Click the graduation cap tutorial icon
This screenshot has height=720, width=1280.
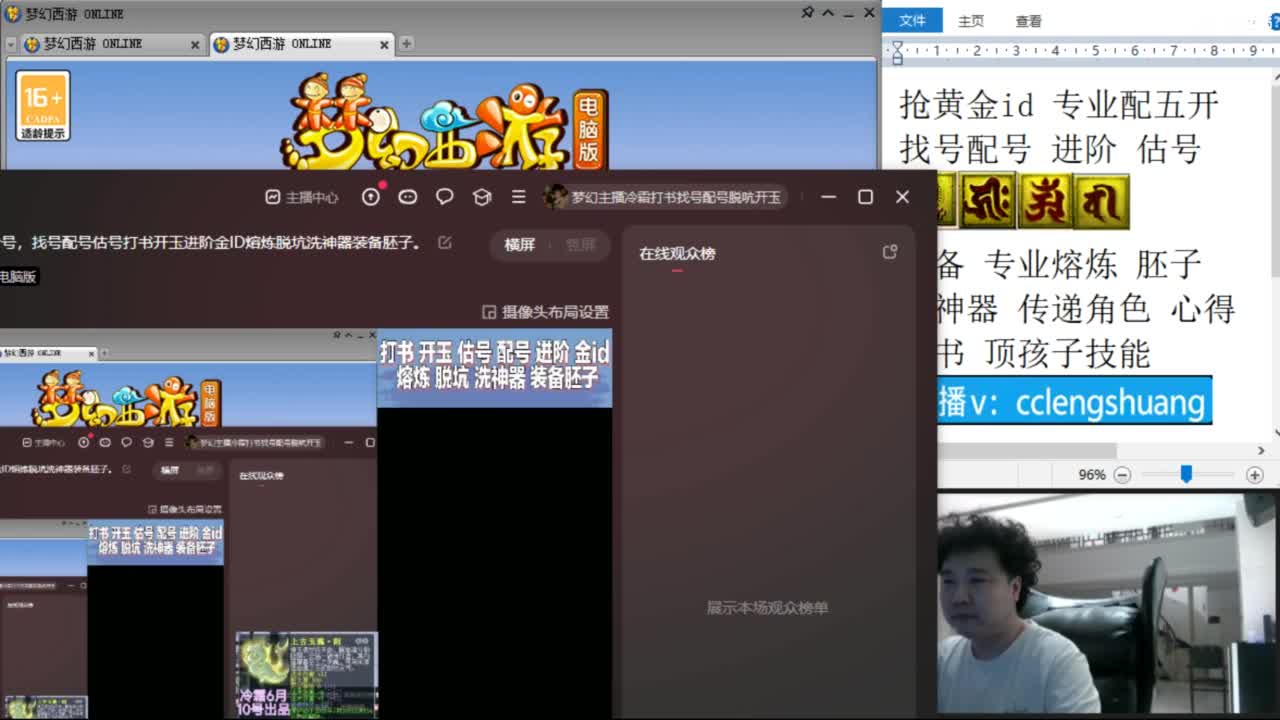click(482, 197)
